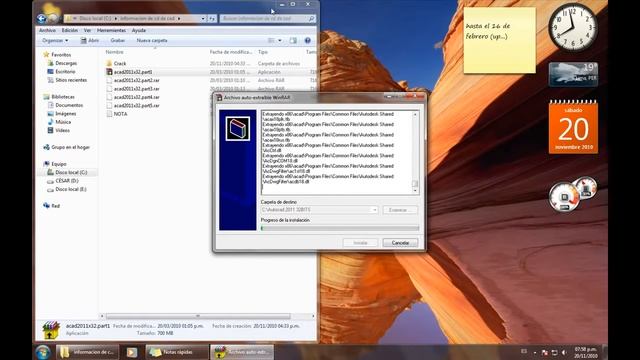Click refresh button beside address bar
Screen dimensions: 640x360
click(212, 18)
